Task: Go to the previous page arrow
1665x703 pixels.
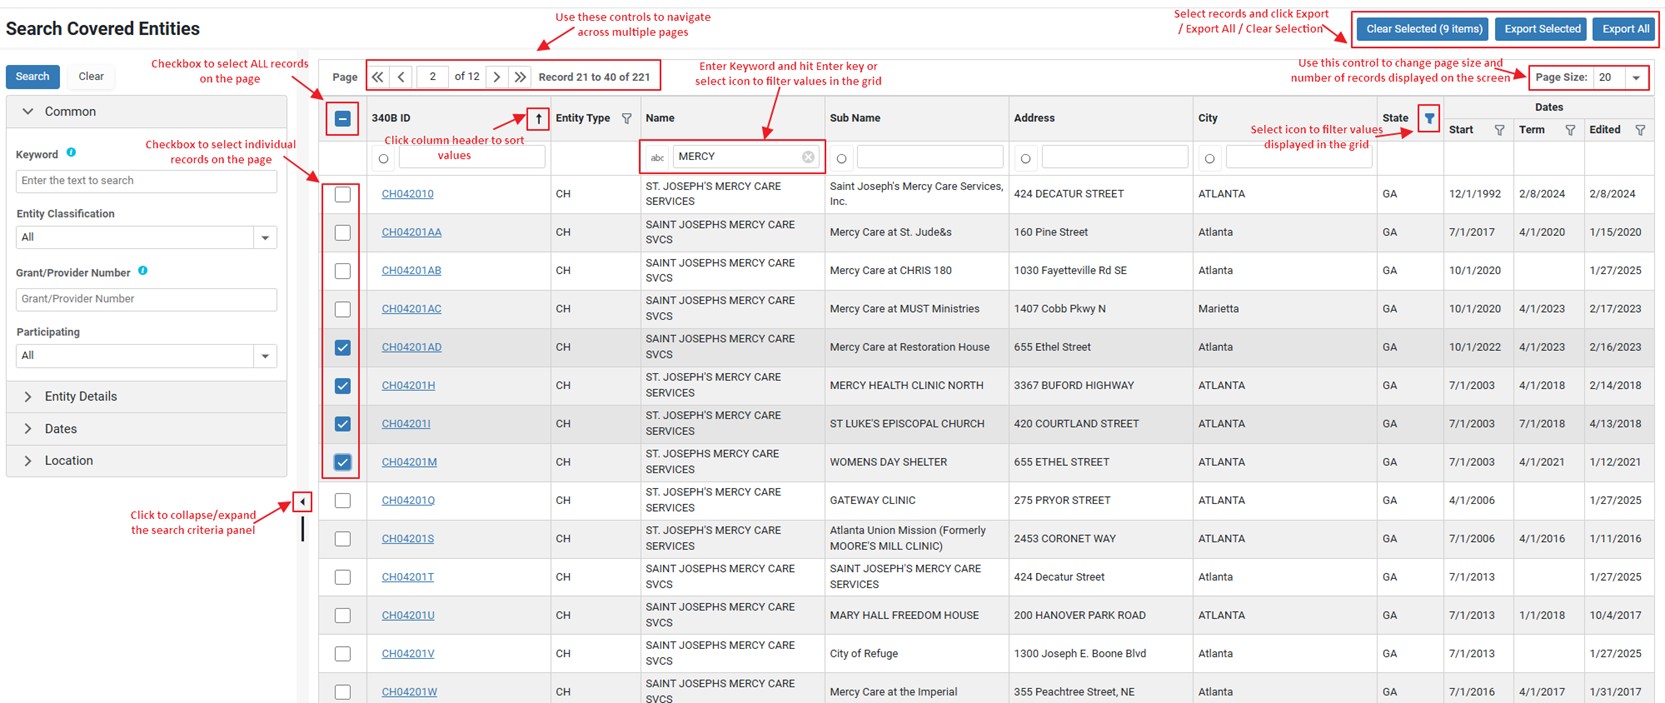Action: [x=401, y=77]
